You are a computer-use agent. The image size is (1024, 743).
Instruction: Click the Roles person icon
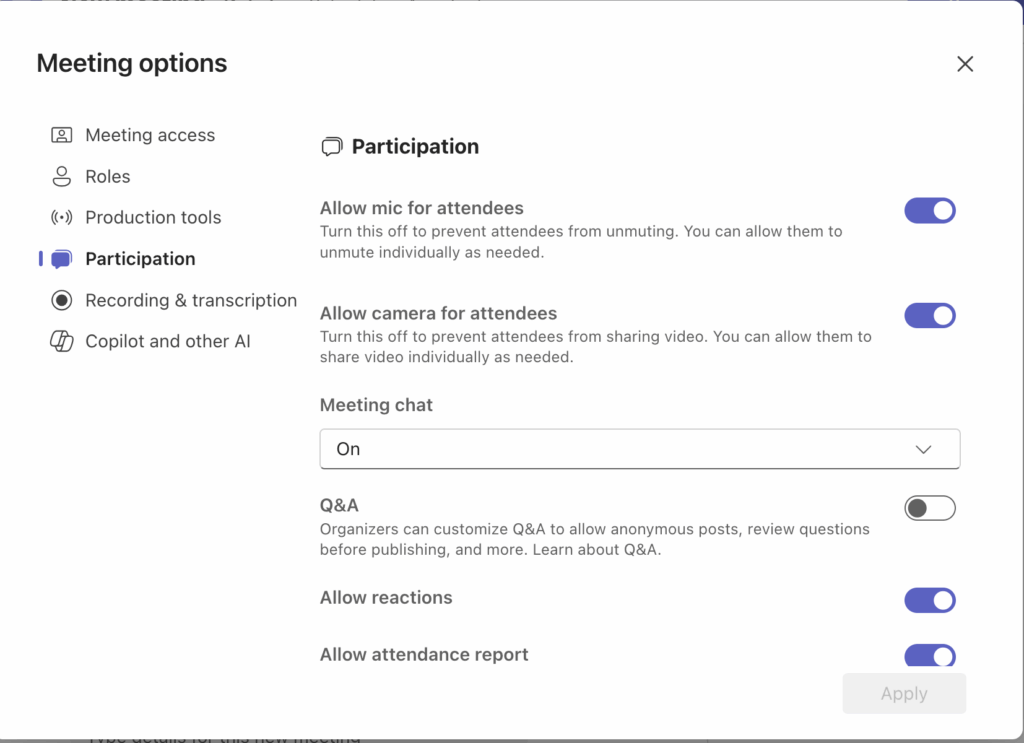62,177
